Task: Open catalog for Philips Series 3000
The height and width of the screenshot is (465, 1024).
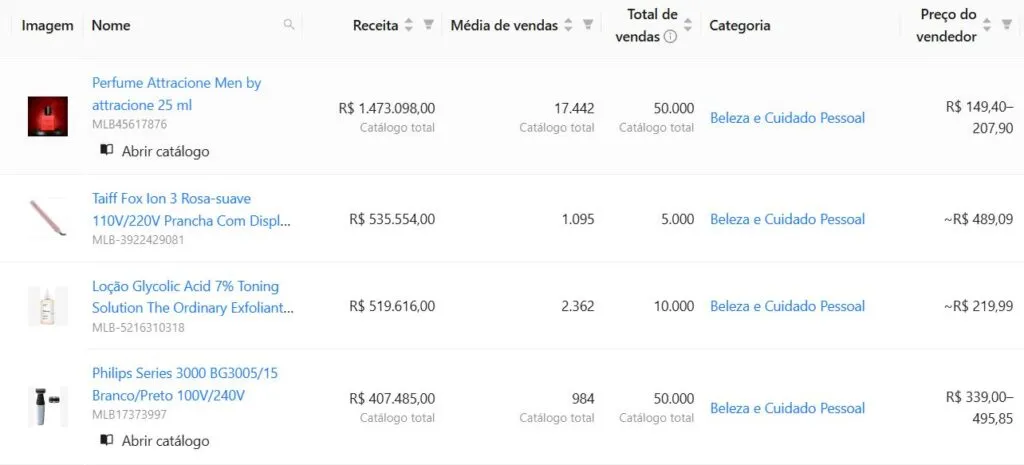Action: click(155, 441)
